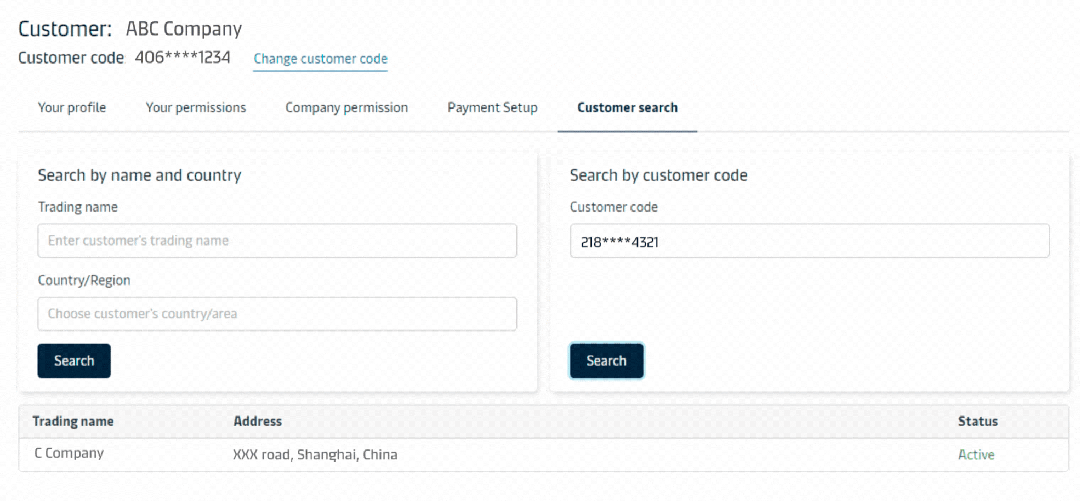Open the Country/Region dropdown field

277,314
